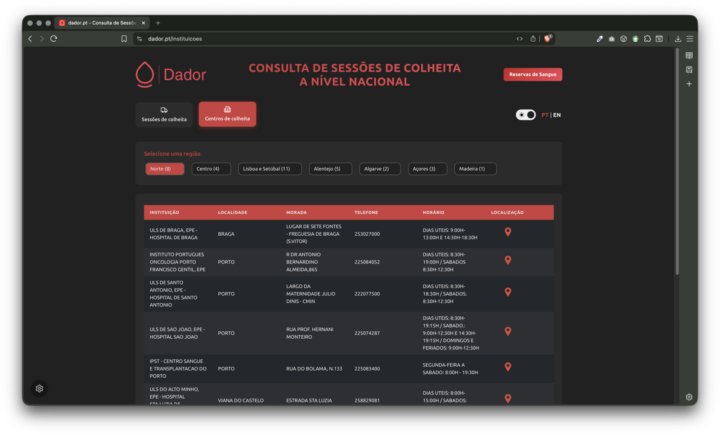Click the Dador blood drop logo
This screenshot has height=435, width=720.
click(145, 74)
